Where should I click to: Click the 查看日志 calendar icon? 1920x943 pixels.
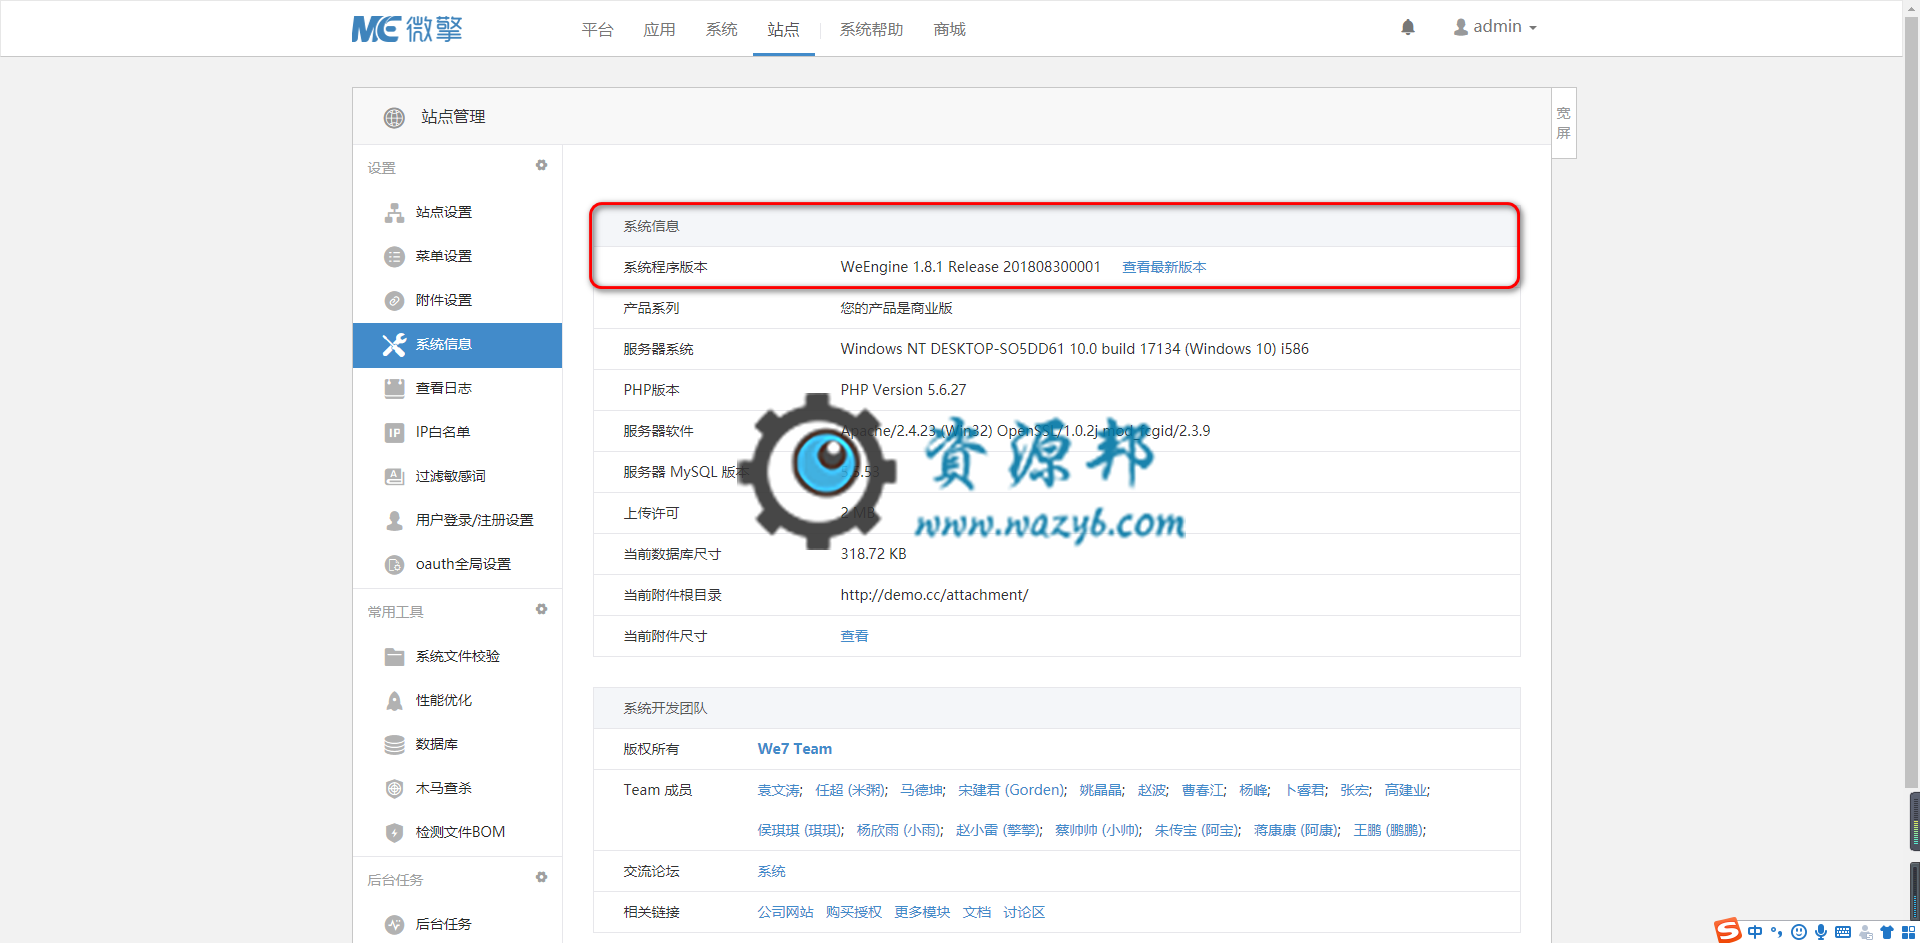pyautogui.click(x=395, y=389)
